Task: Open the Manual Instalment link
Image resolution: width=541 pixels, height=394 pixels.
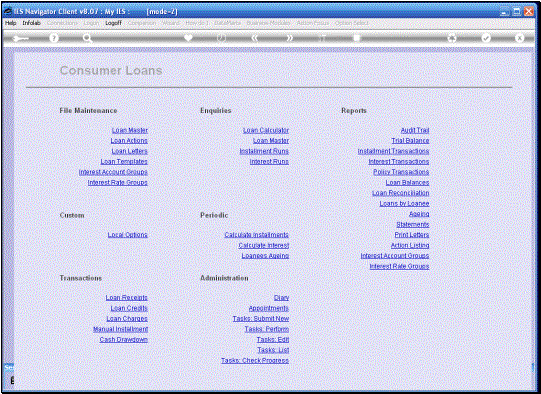Action: [x=120, y=329]
